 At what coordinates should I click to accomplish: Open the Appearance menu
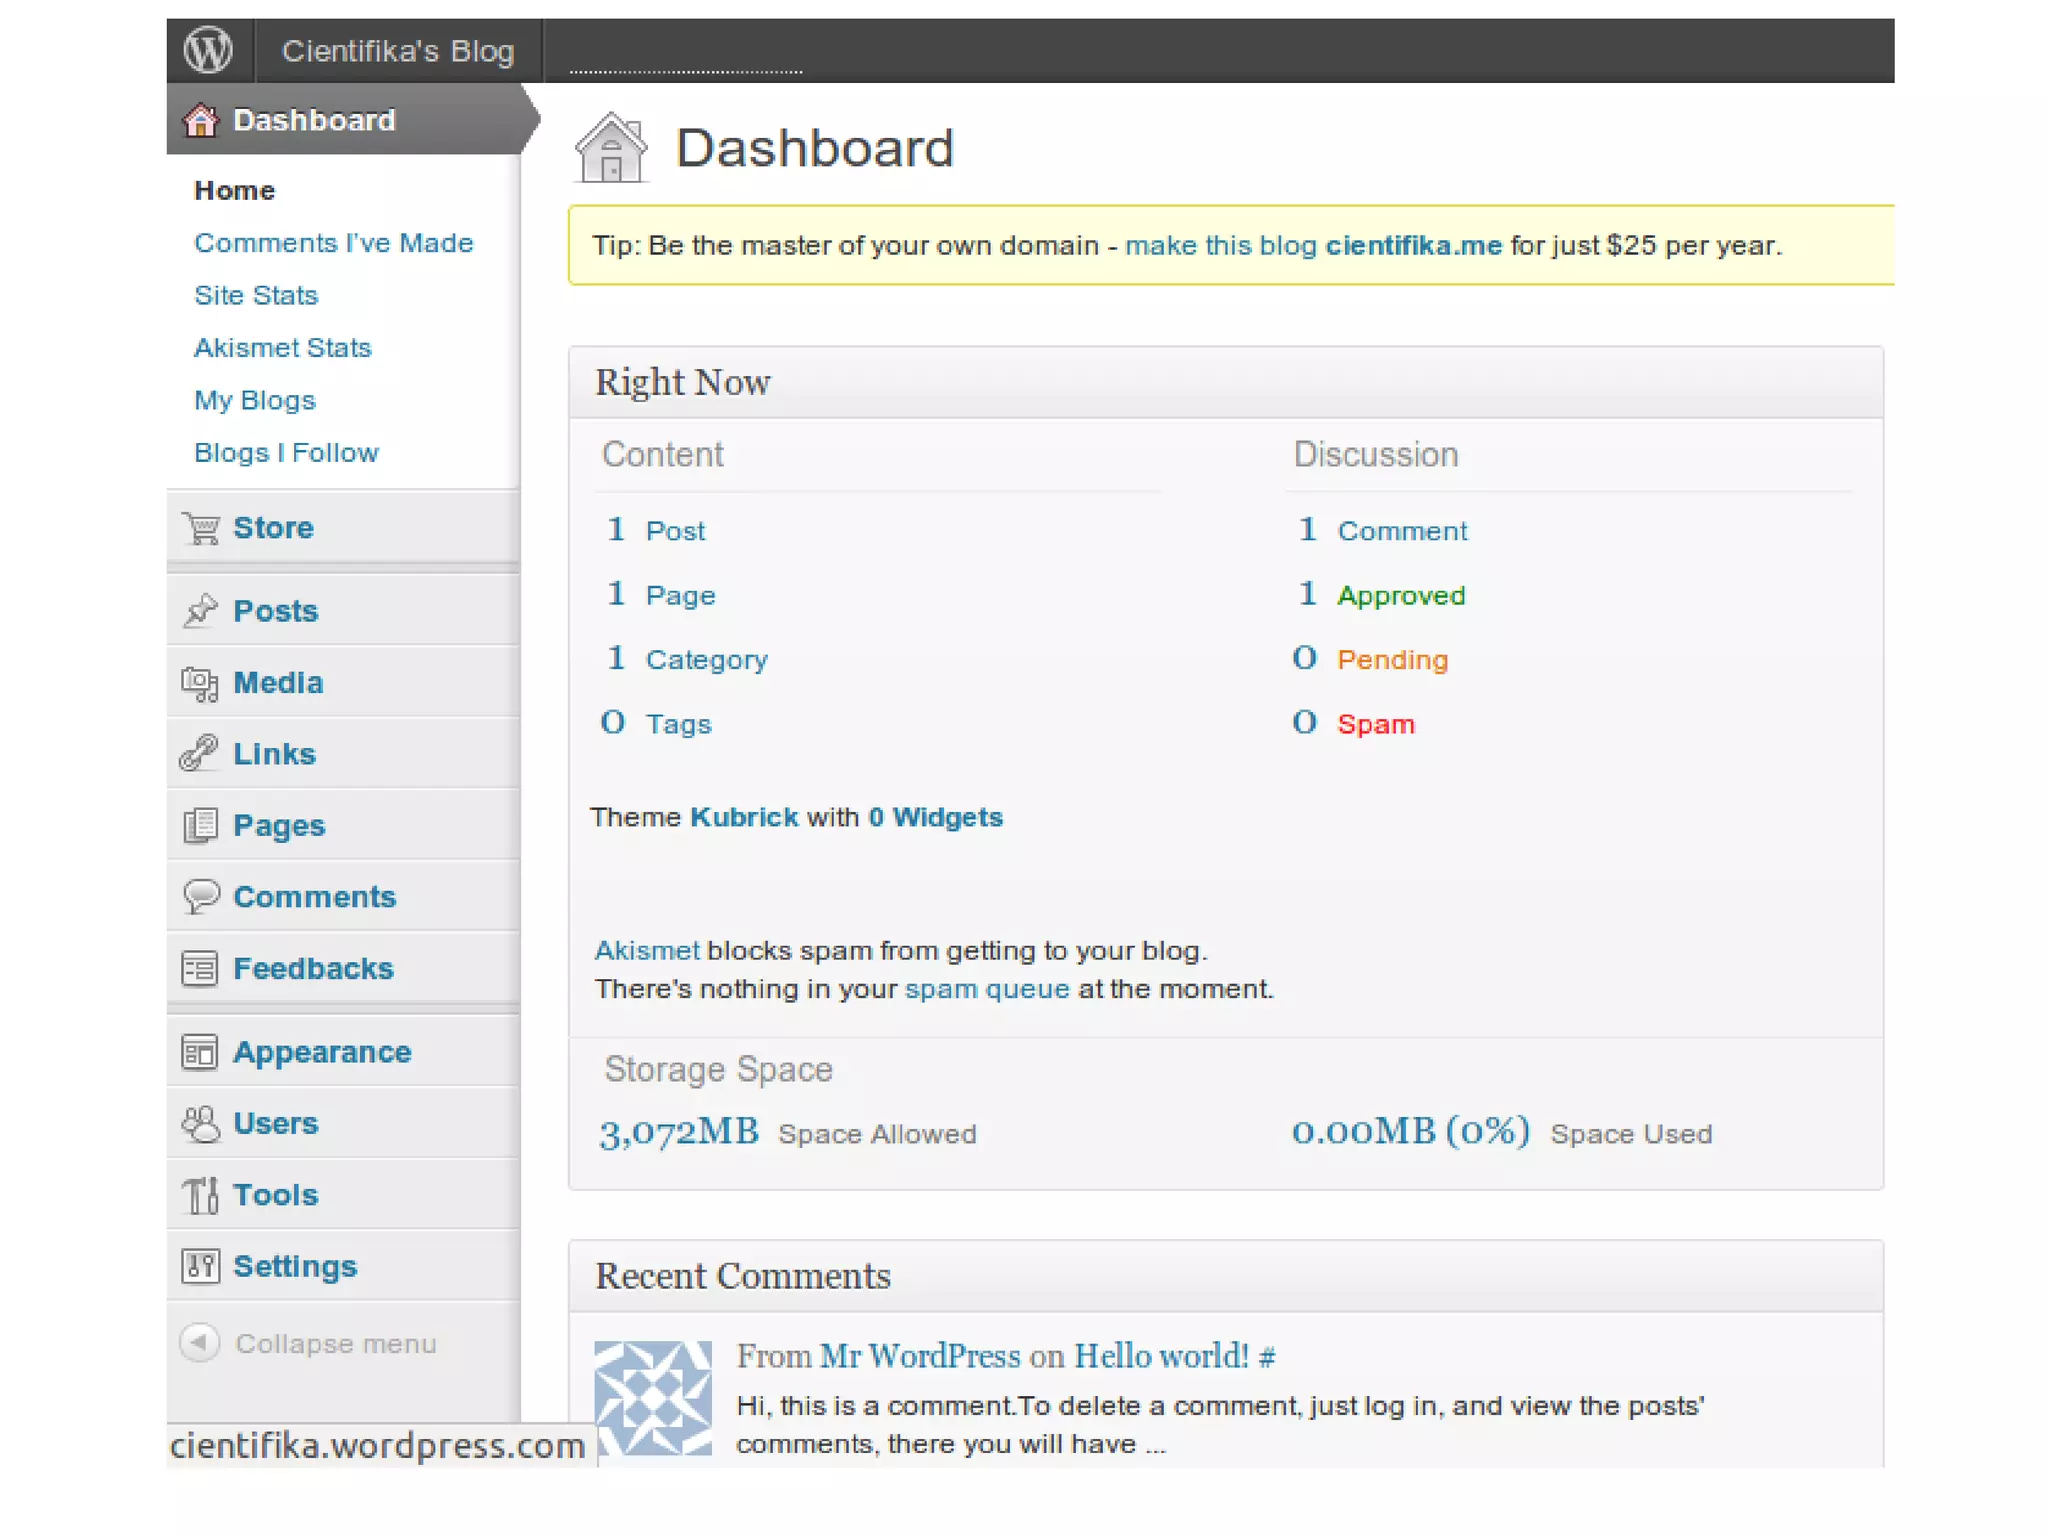321,1052
